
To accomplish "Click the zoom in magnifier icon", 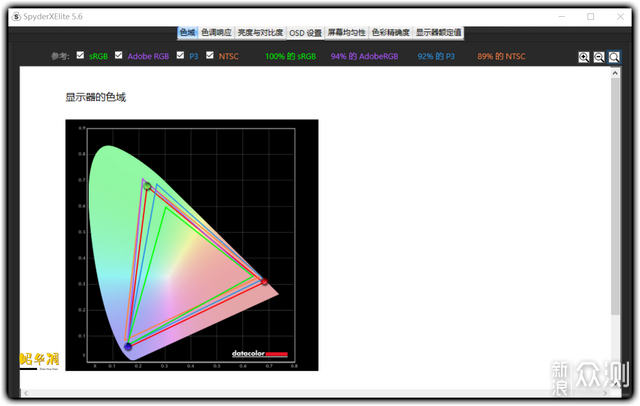I will (584, 57).
